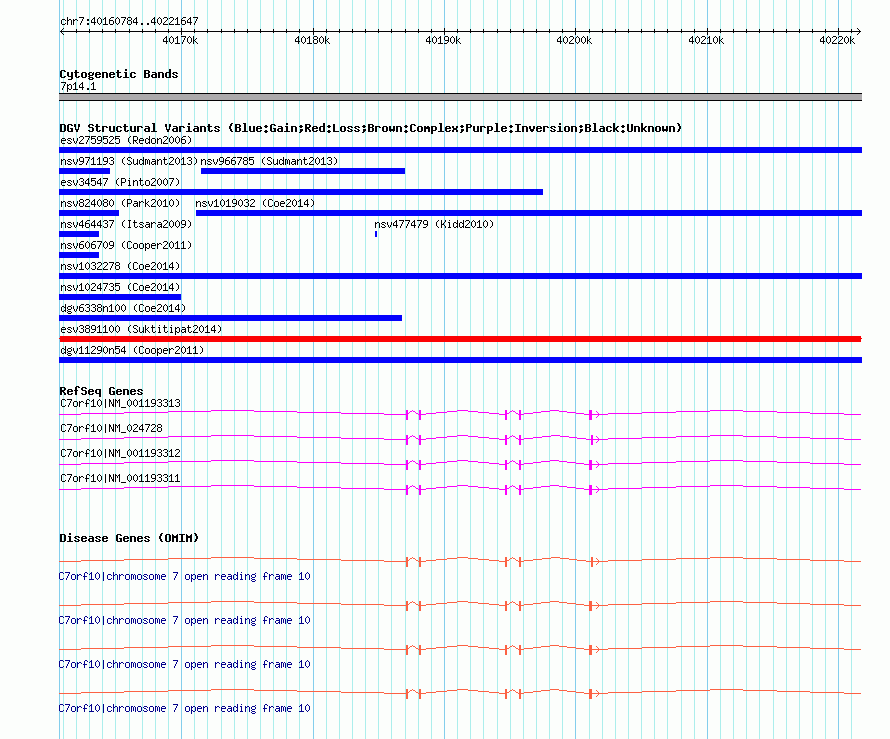Click the tiny blue mark under nsv477479
Screen dimensions: 890x739
pos(376,234)
